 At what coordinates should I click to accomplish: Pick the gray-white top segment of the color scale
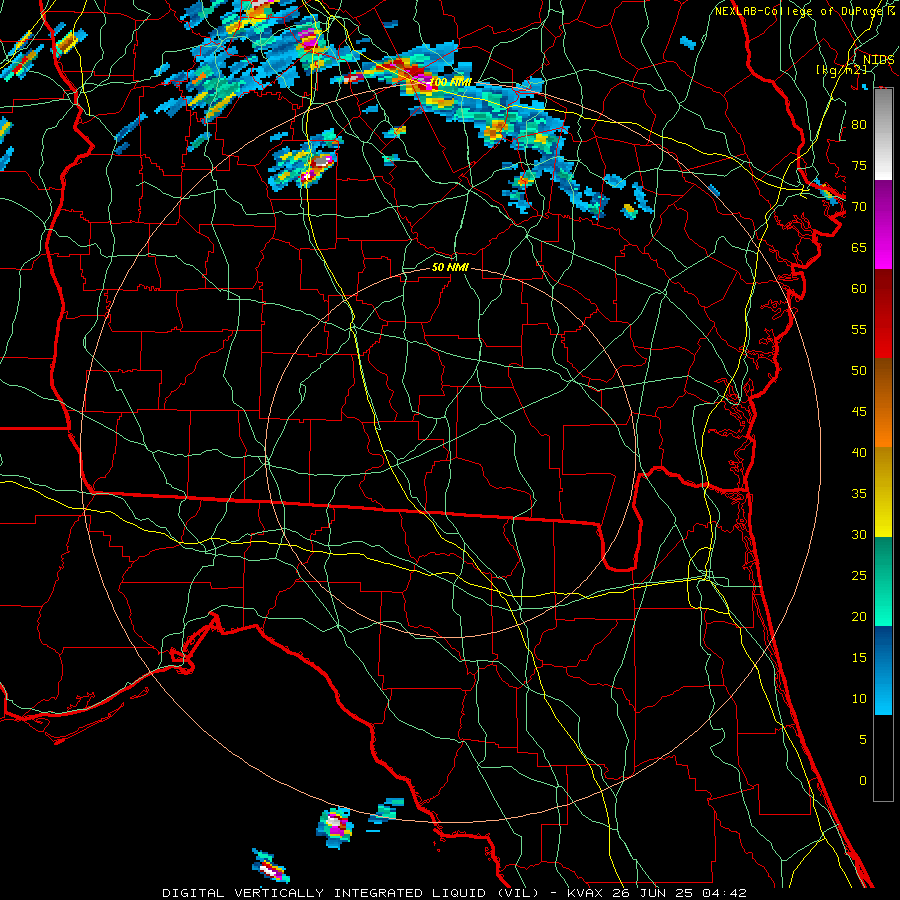(x=883, y=134)
